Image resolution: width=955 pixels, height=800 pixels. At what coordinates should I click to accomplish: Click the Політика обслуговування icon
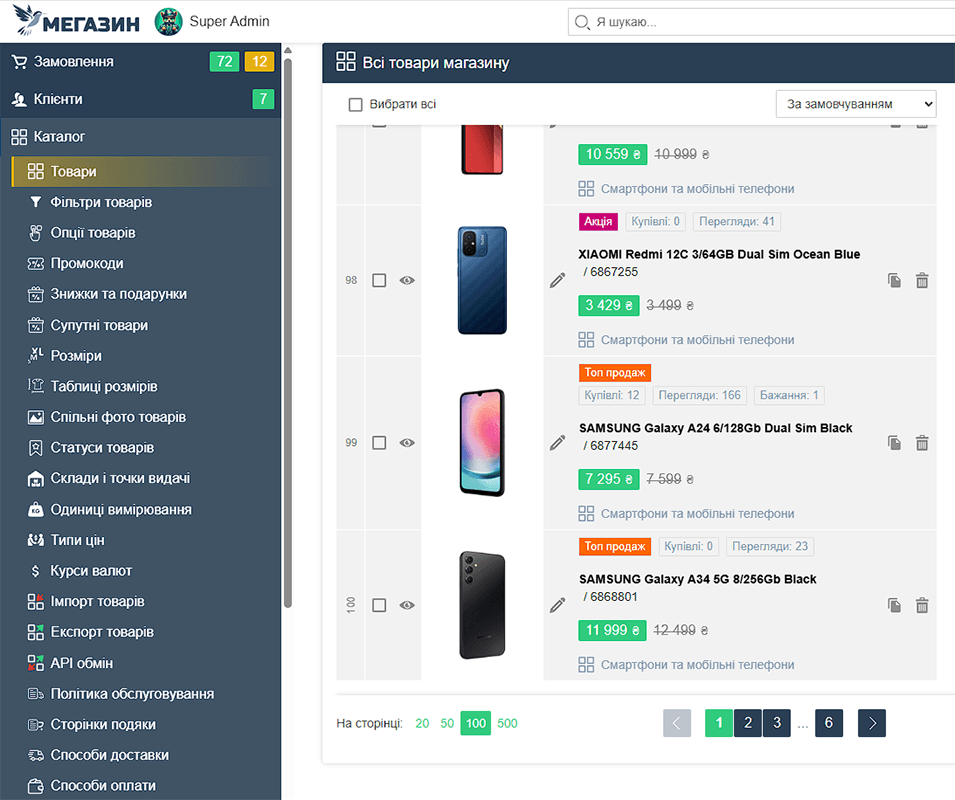point(36,694)
